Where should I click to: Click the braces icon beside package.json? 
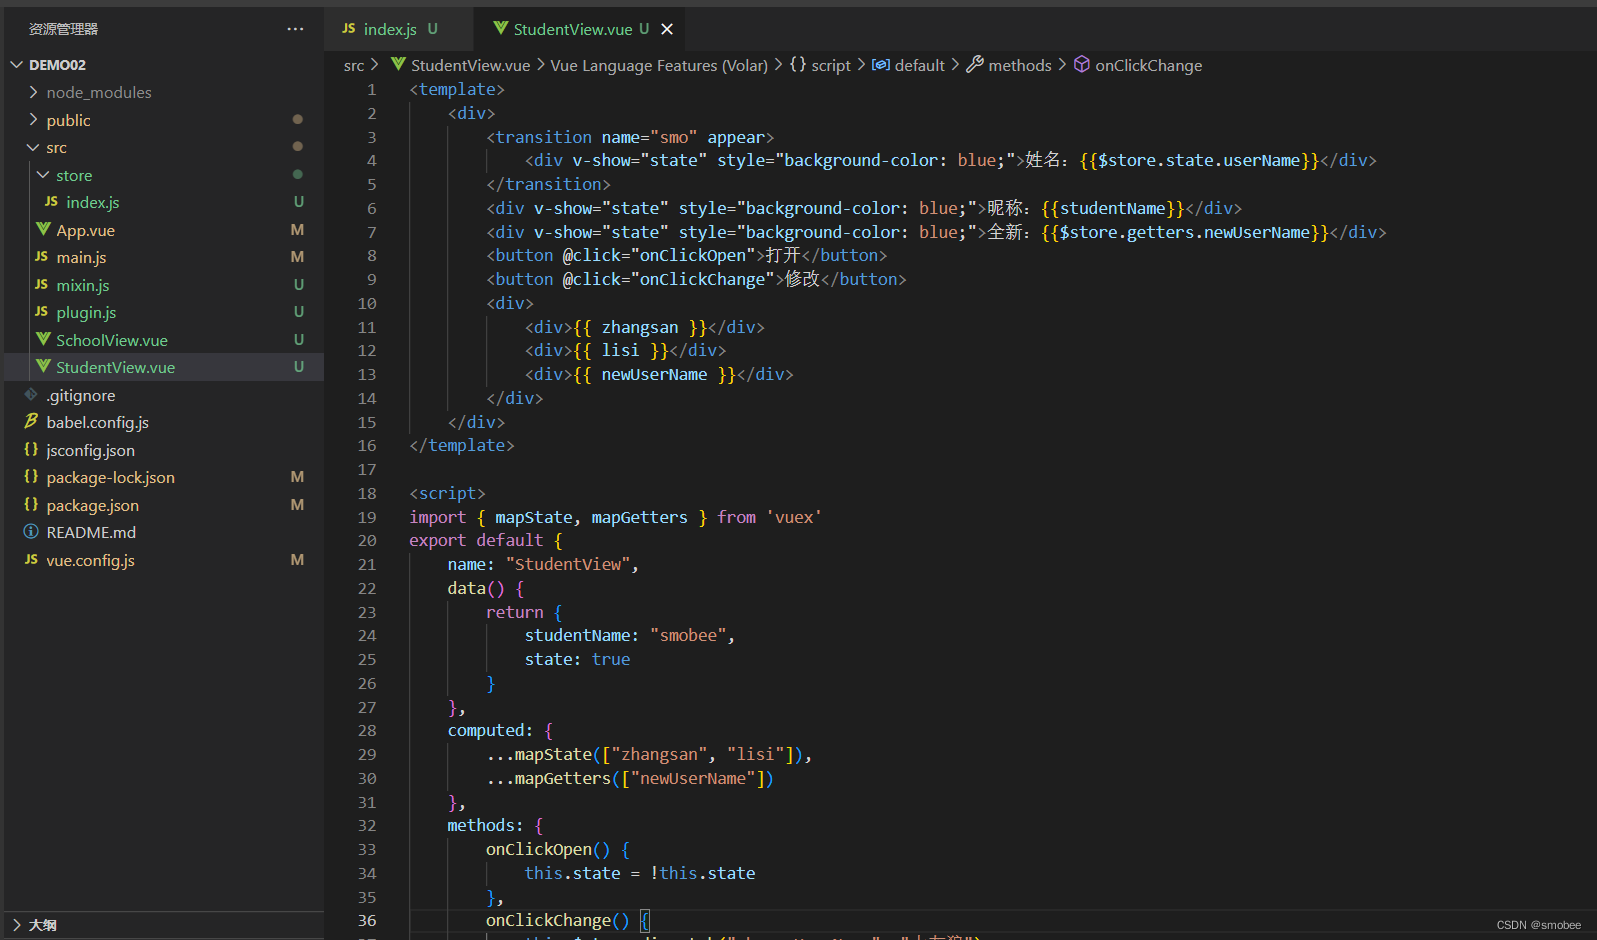(31, 504)
